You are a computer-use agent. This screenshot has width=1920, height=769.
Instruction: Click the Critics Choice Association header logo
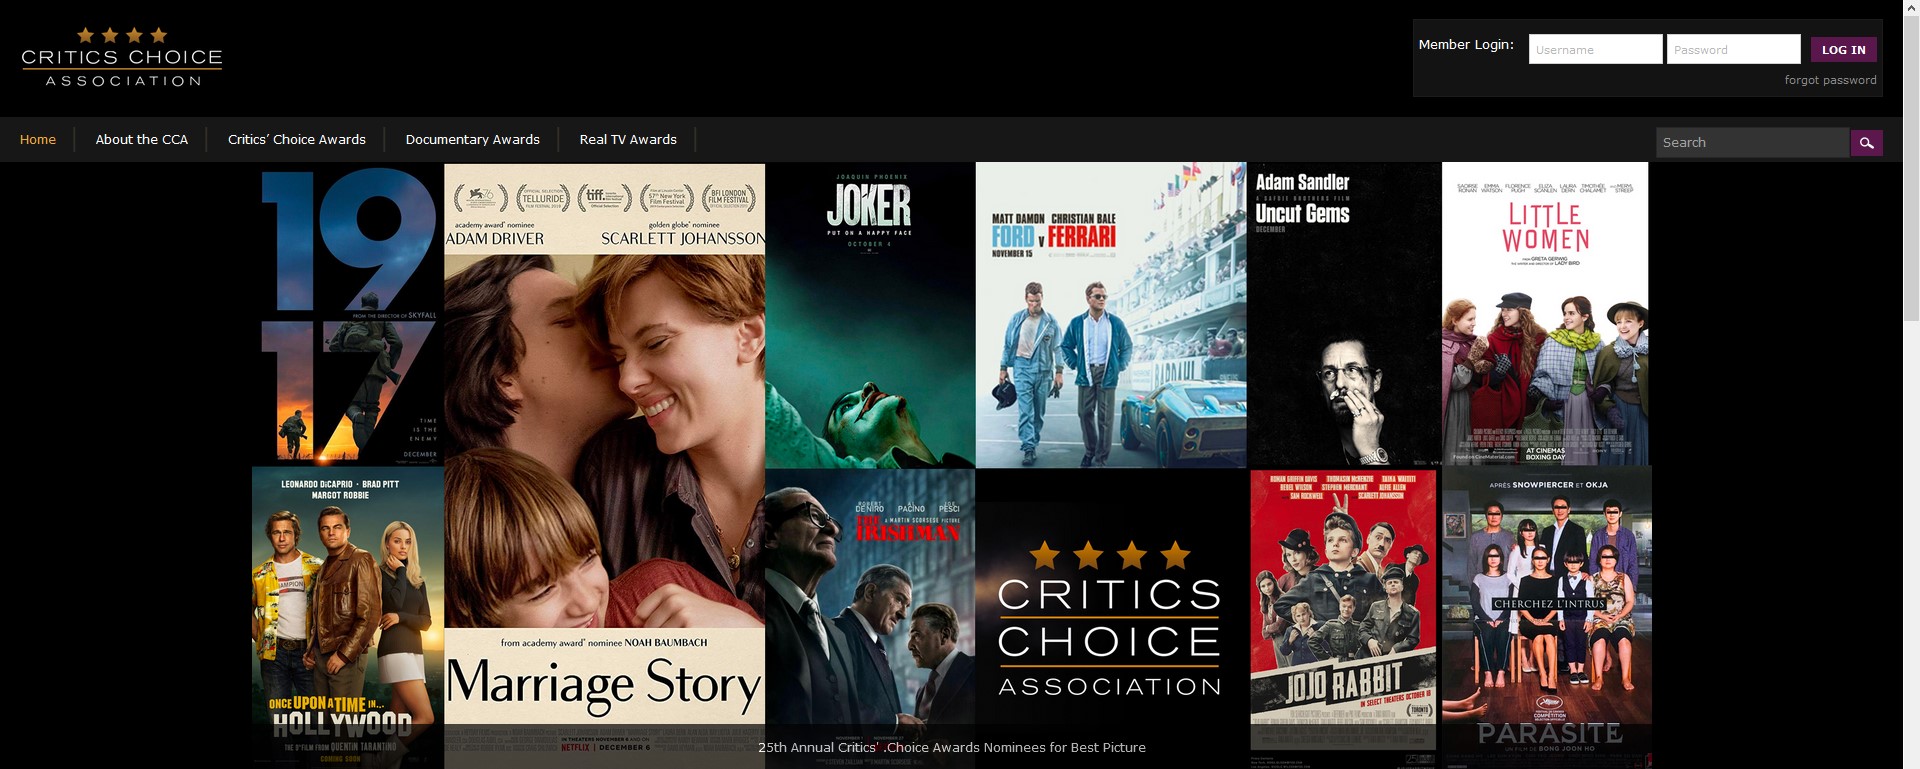tap(122, 58)
